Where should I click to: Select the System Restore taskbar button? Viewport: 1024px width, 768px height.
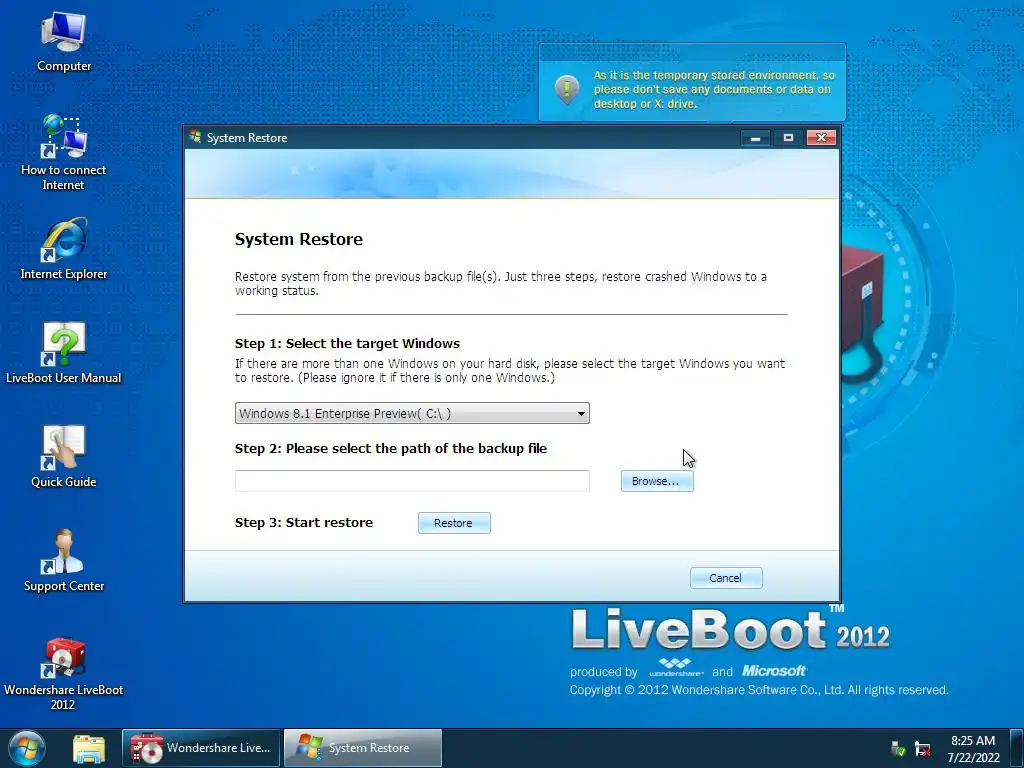click(x=362, y=748)
